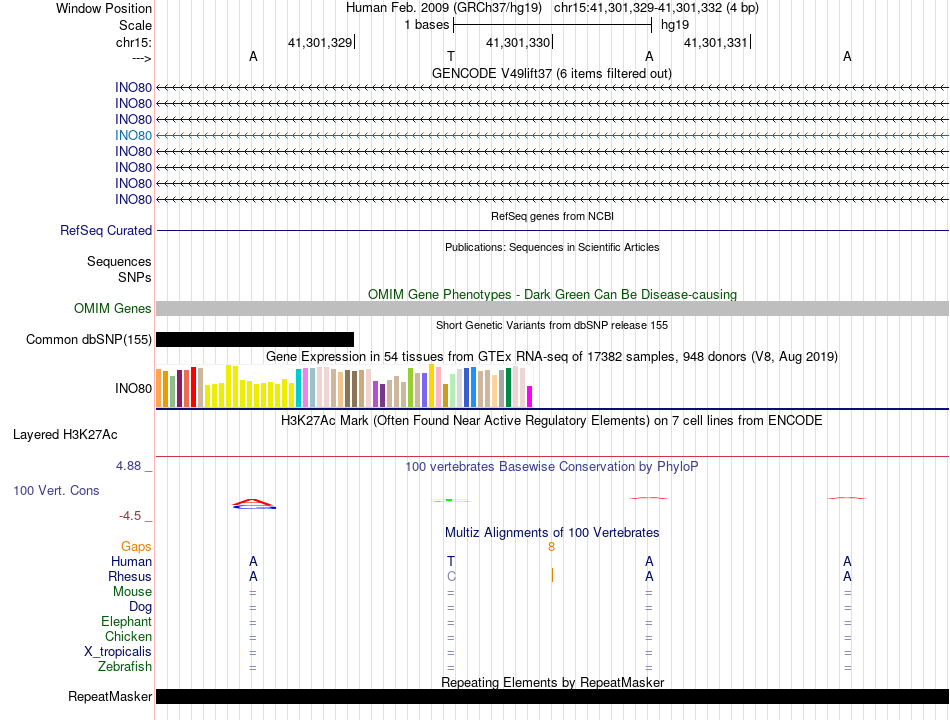This screenshot has height=720, width=950.
Task: Click 'RefSeq genes from NCBI' title
Action: pos(553,216)
